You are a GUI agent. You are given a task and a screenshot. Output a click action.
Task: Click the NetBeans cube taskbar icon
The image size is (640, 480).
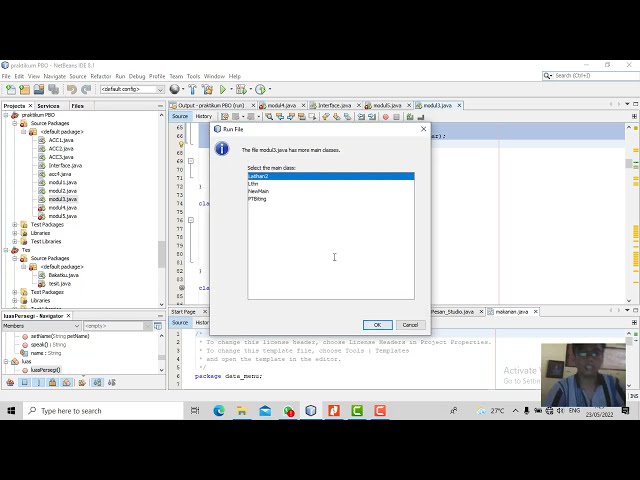coord(311,411)
